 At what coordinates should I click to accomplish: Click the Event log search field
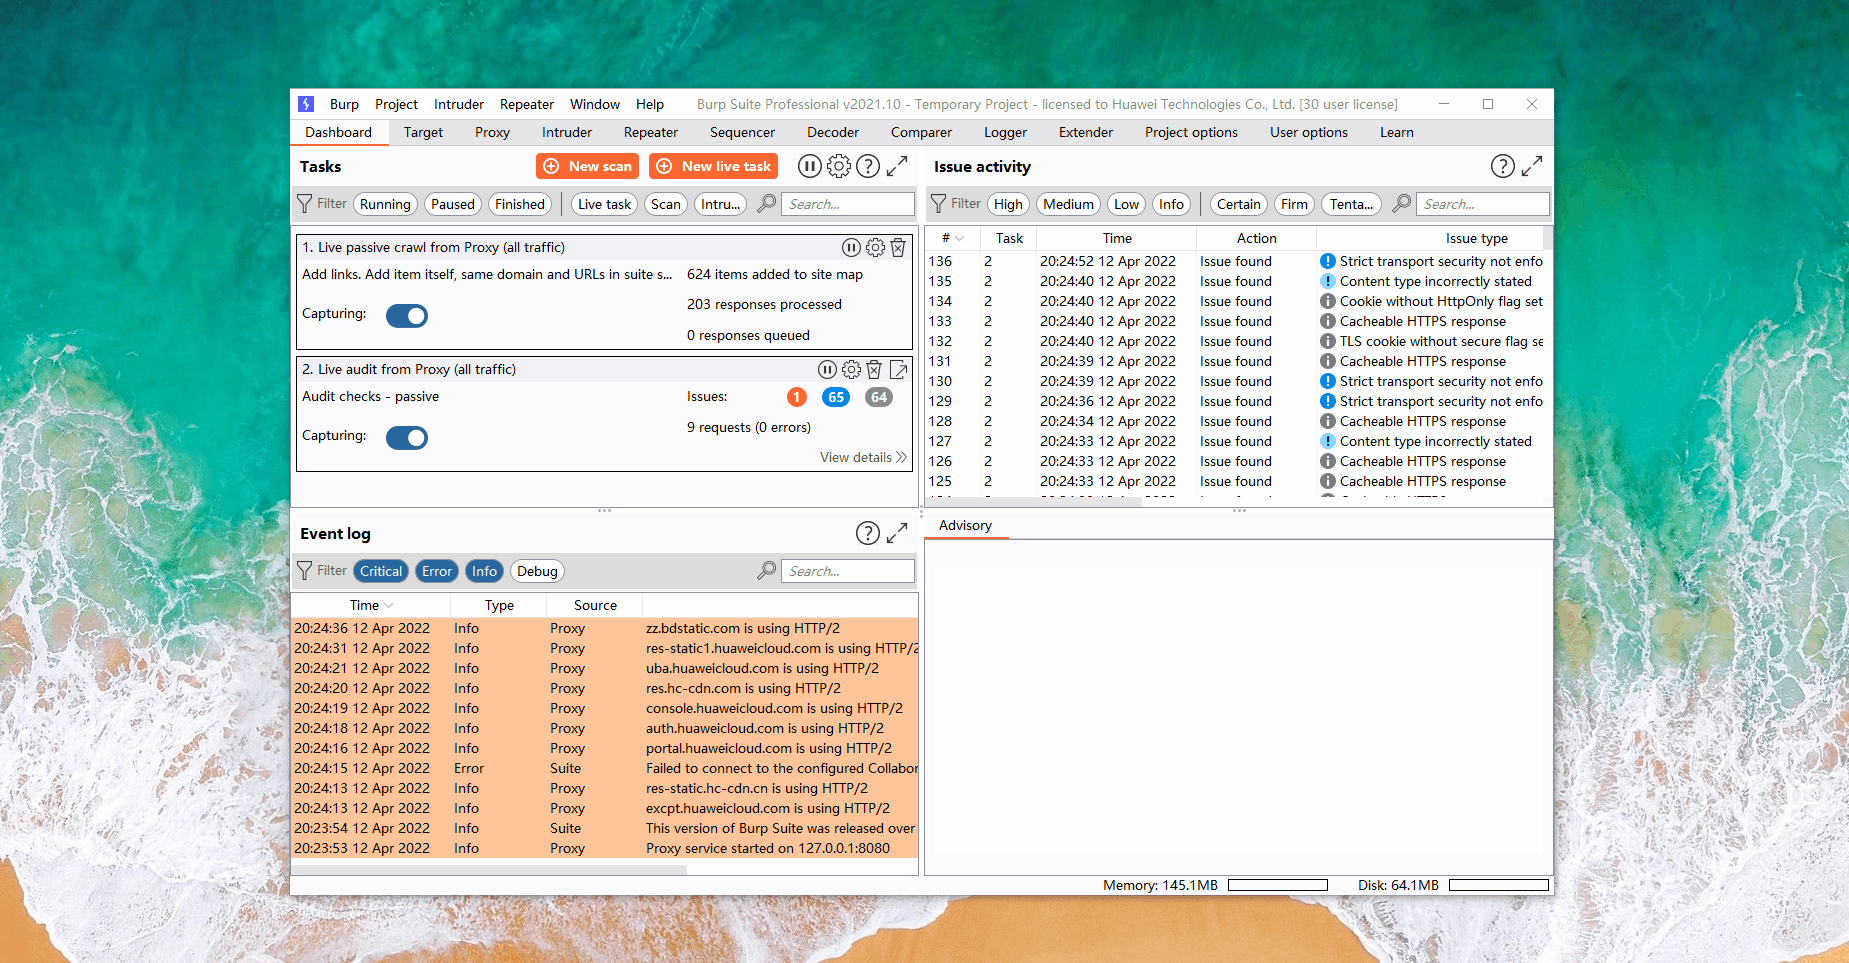pos(848,571)
